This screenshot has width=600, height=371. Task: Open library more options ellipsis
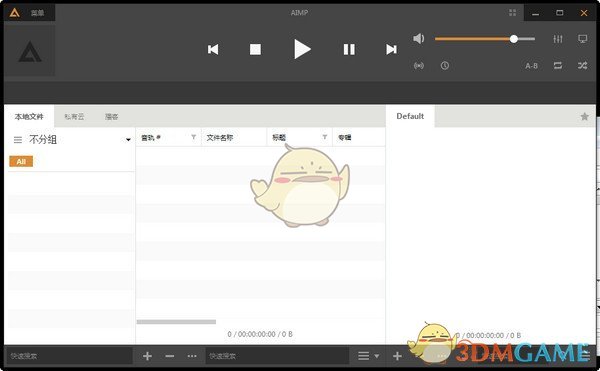click(192, 356)
